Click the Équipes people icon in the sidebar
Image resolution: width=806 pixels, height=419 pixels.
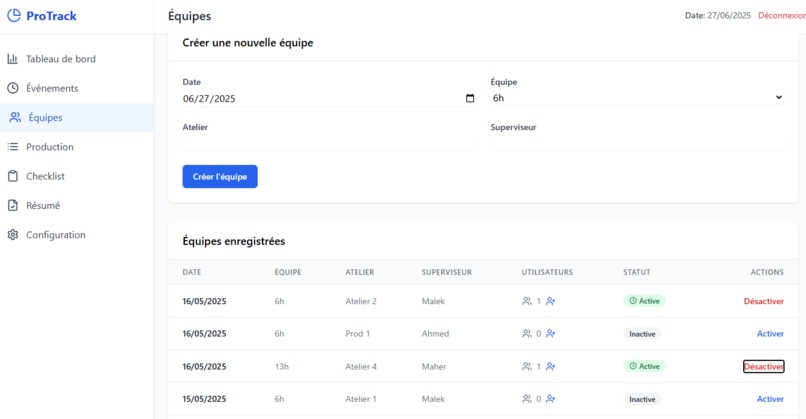point(15,117)
